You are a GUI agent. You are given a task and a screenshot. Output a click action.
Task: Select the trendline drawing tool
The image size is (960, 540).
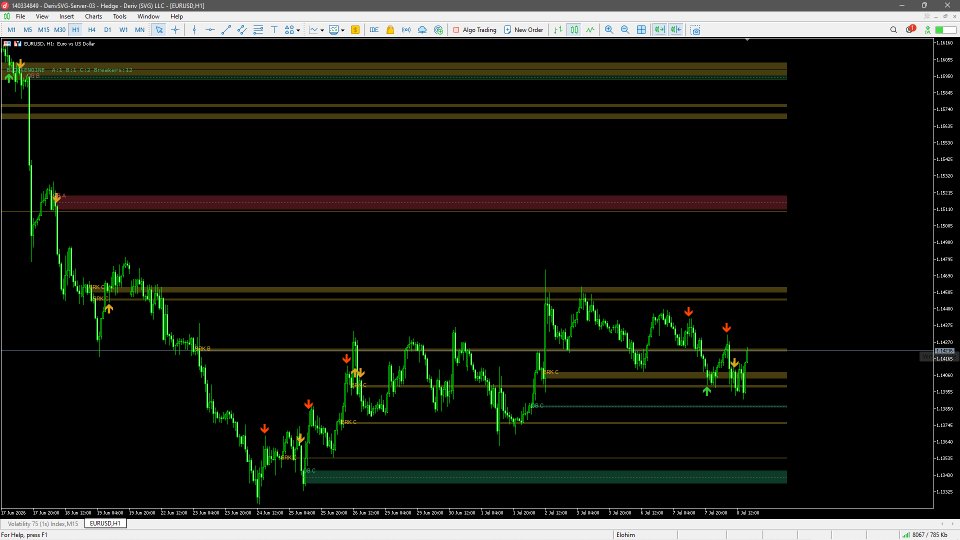tap(226, 29)
